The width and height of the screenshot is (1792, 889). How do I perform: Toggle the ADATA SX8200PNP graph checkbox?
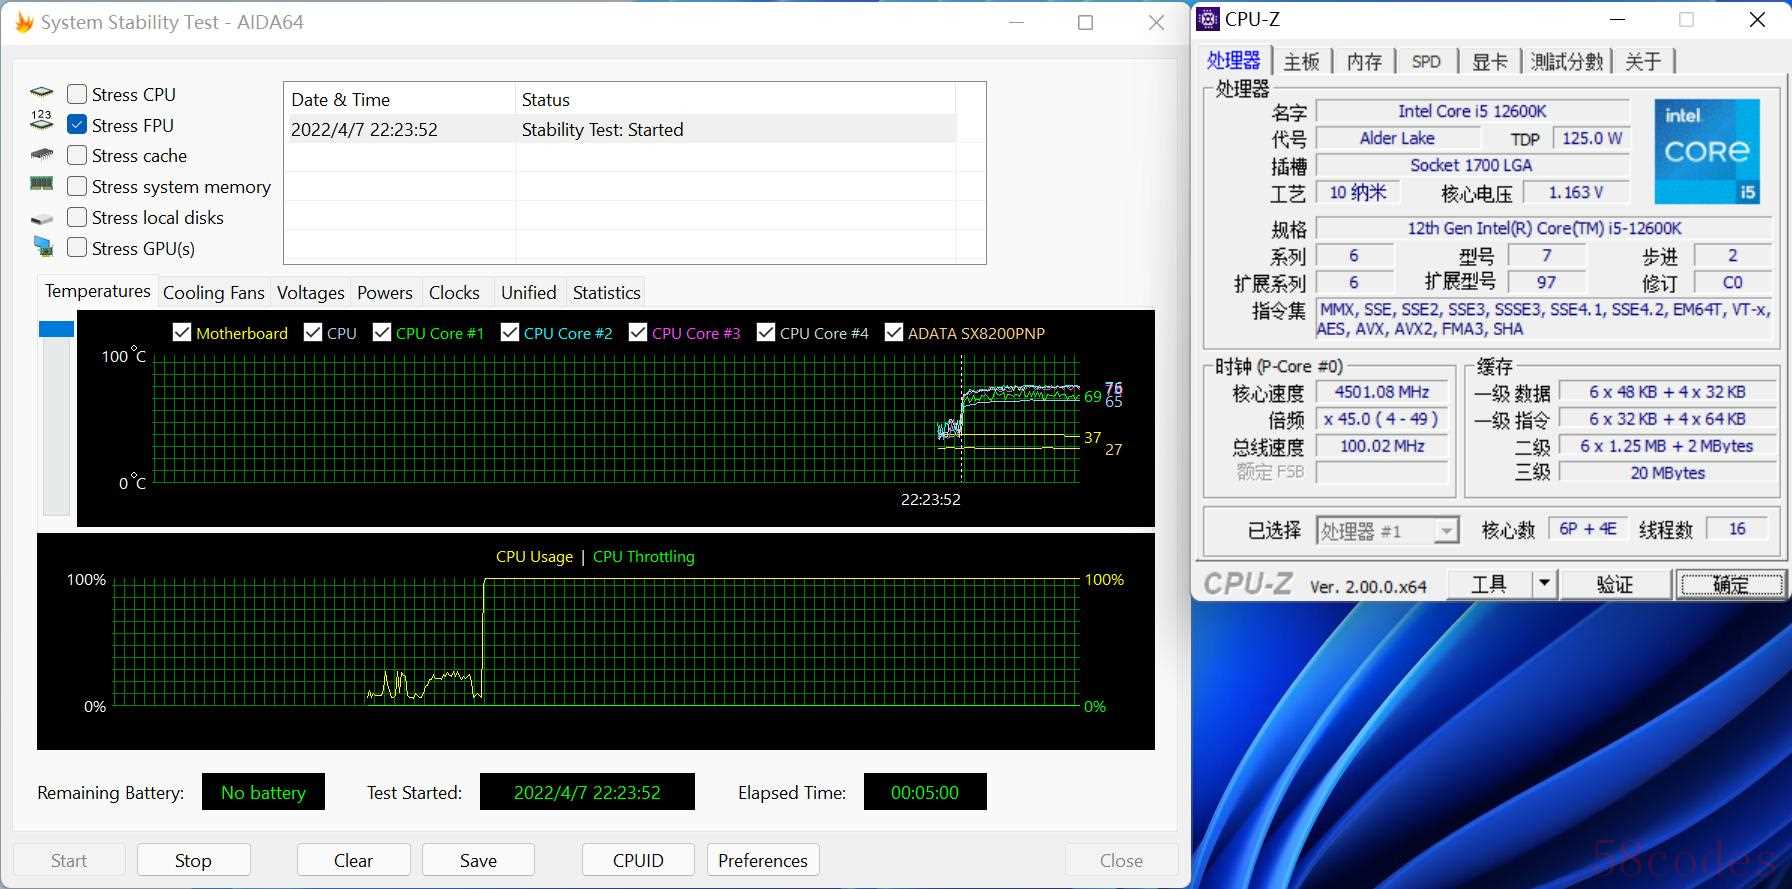(894, 332)
